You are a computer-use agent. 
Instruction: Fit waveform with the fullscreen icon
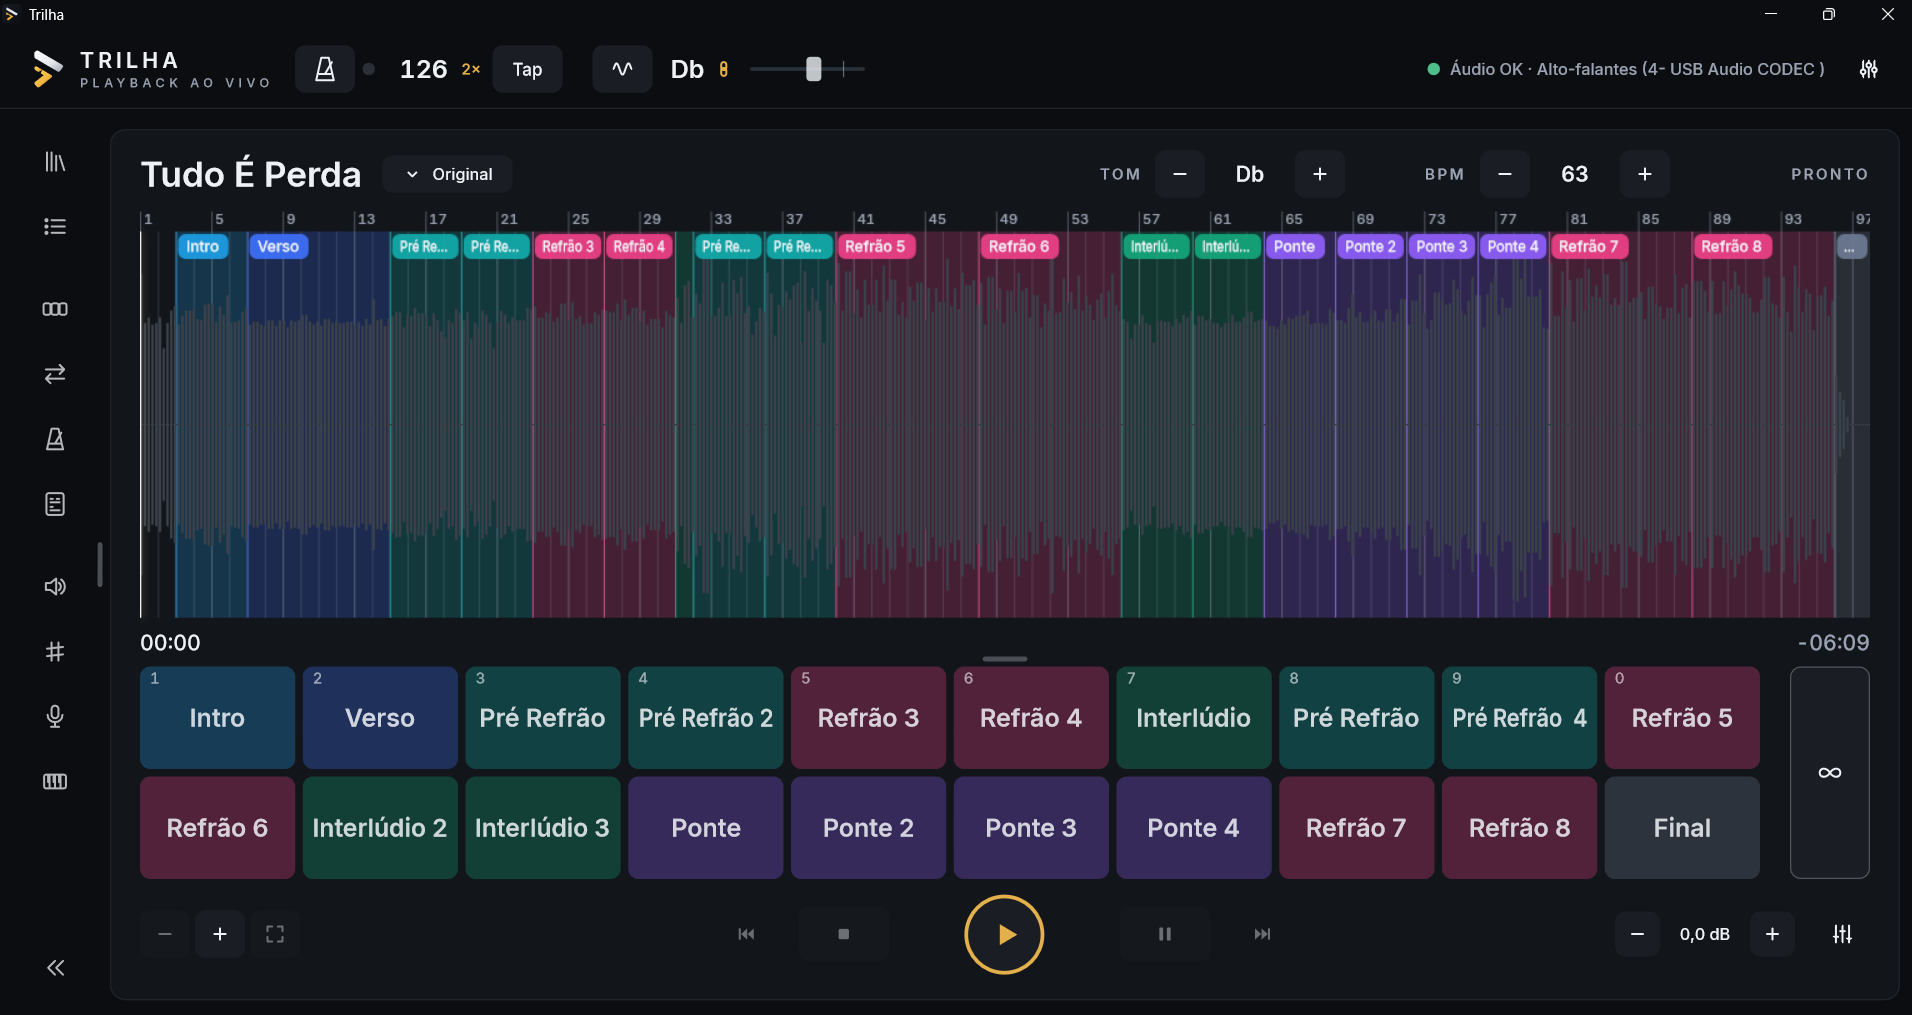275,934
